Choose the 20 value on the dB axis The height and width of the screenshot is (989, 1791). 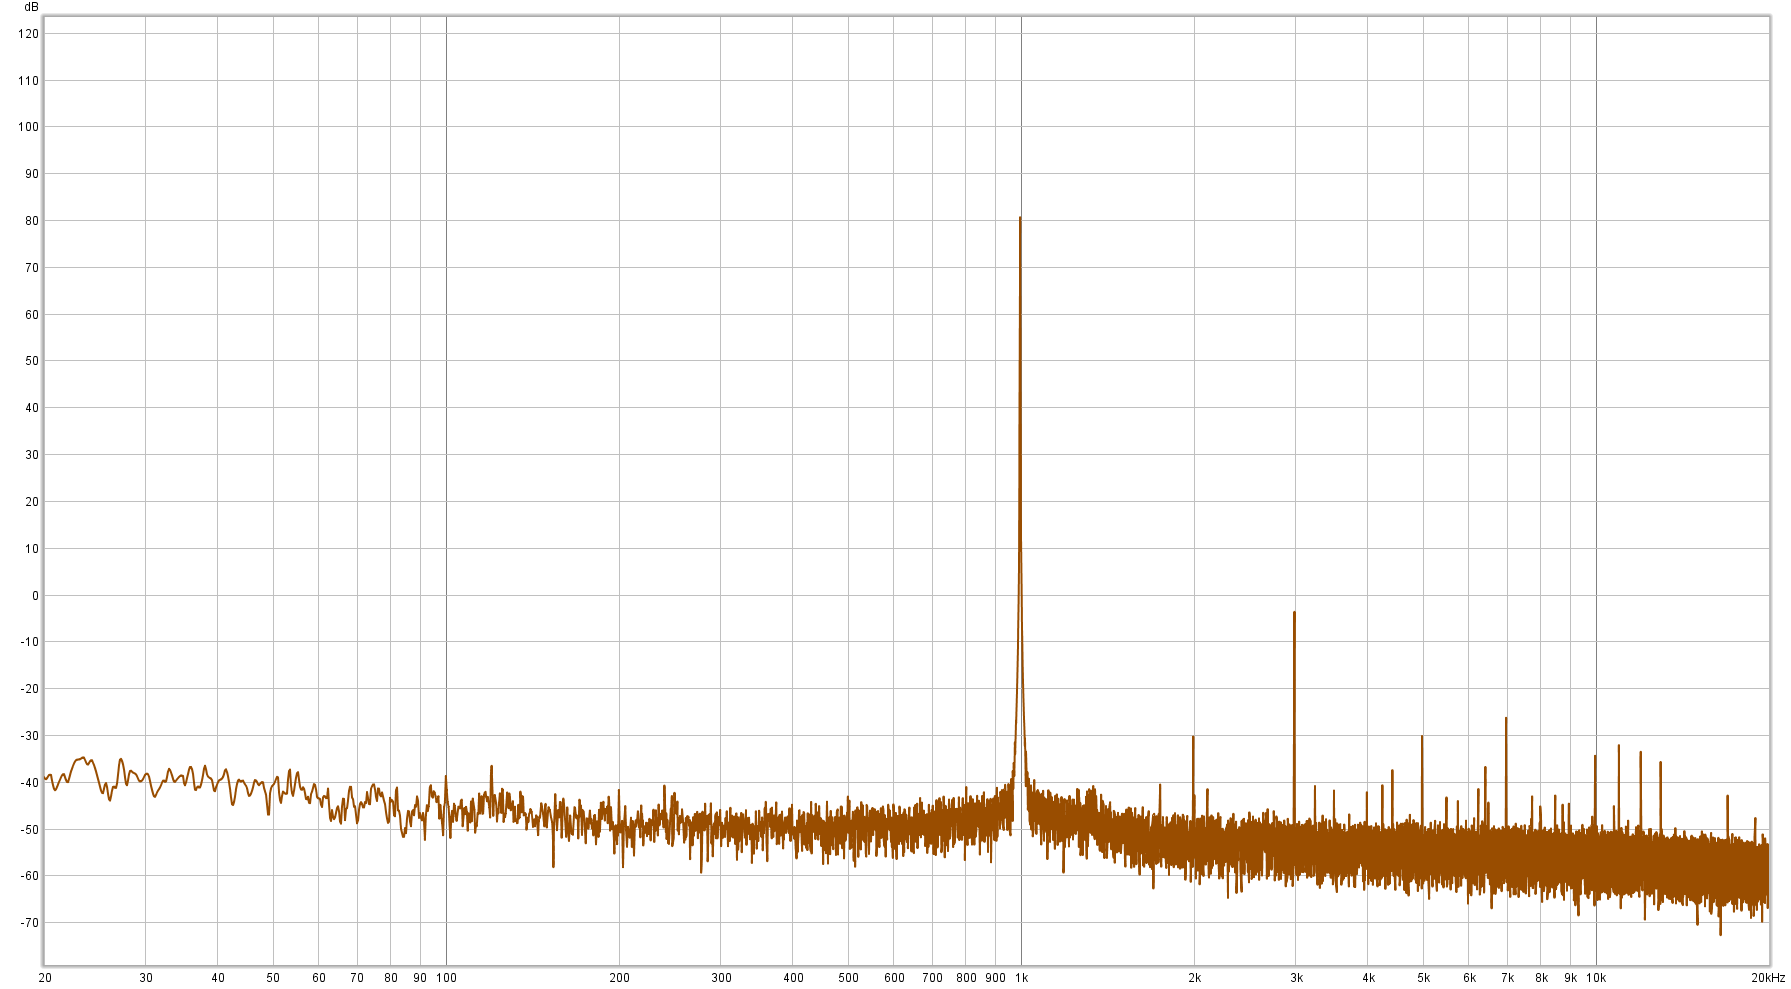[32, 502]
